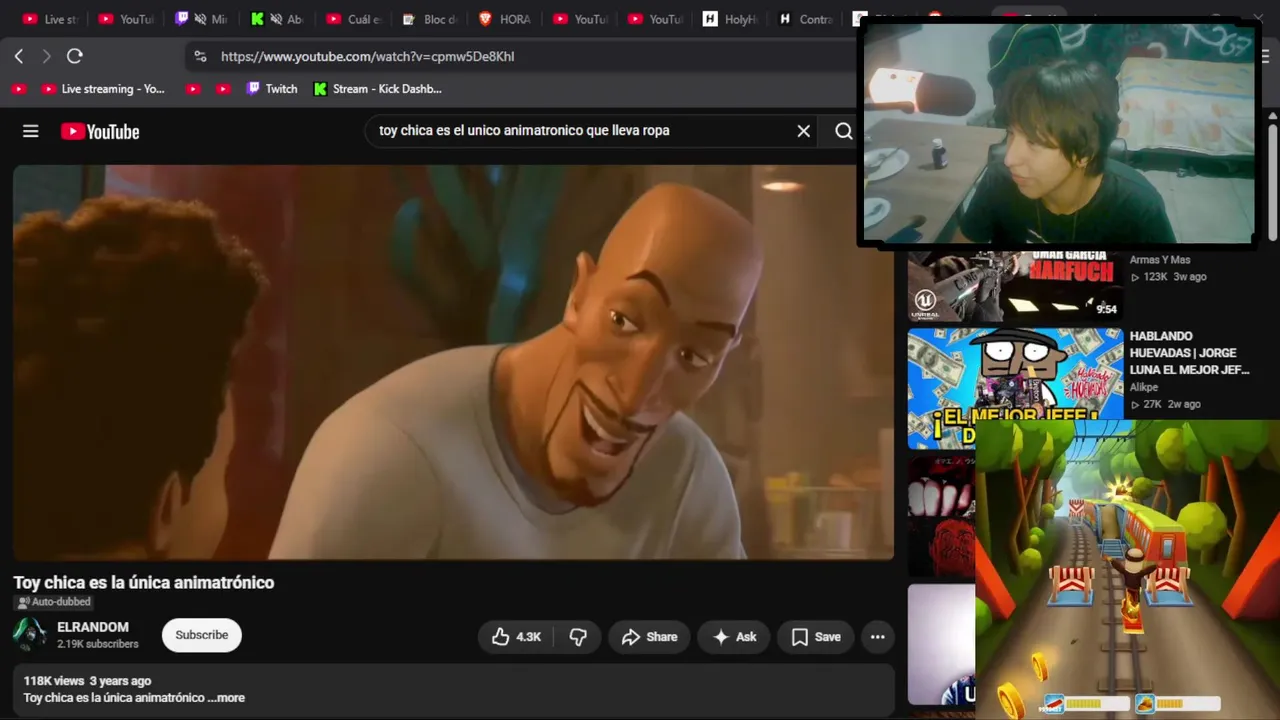Like the video with 4.3K likes

pos(516,637)
